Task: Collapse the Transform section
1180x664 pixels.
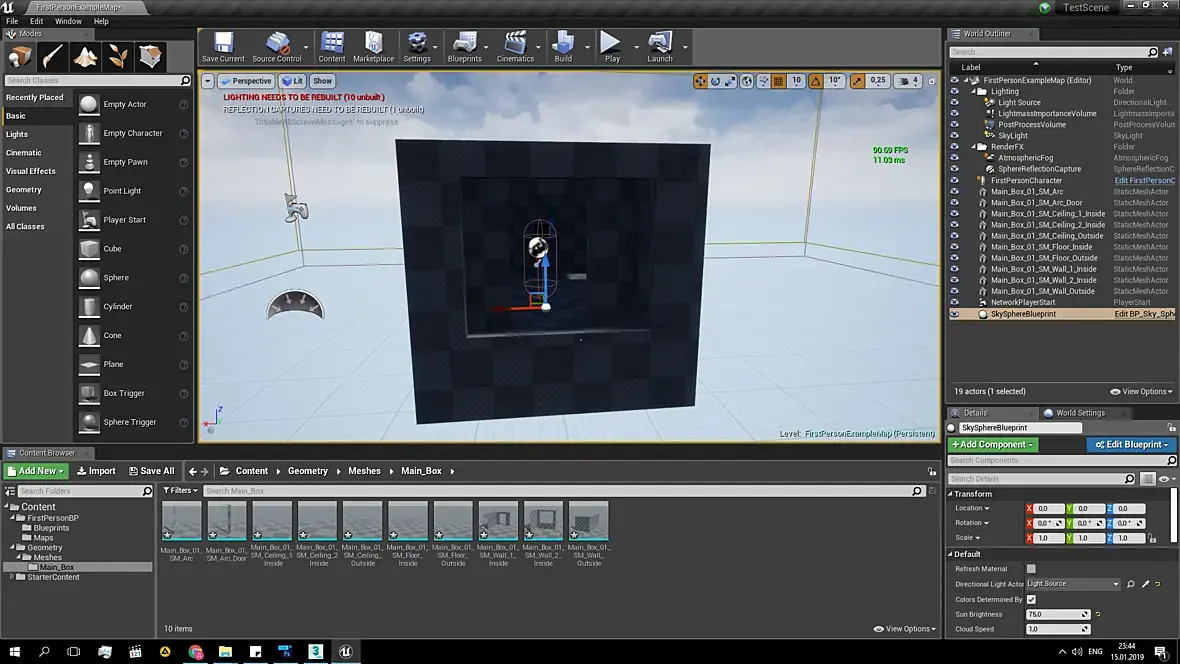Action: (972, 494)
